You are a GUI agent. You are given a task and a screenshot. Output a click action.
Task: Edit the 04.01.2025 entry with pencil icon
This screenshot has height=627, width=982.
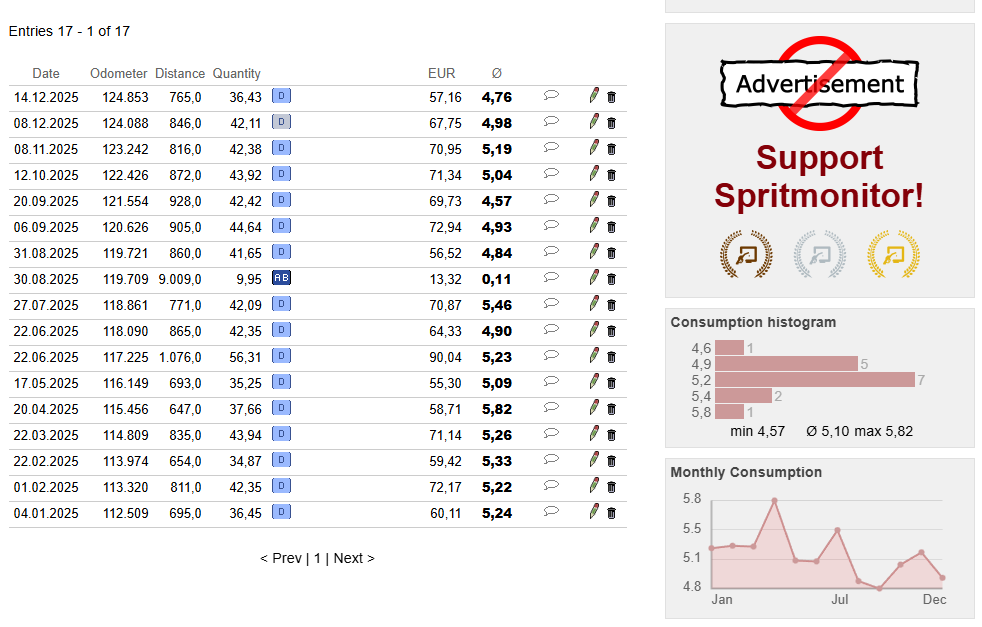[594, 512]
